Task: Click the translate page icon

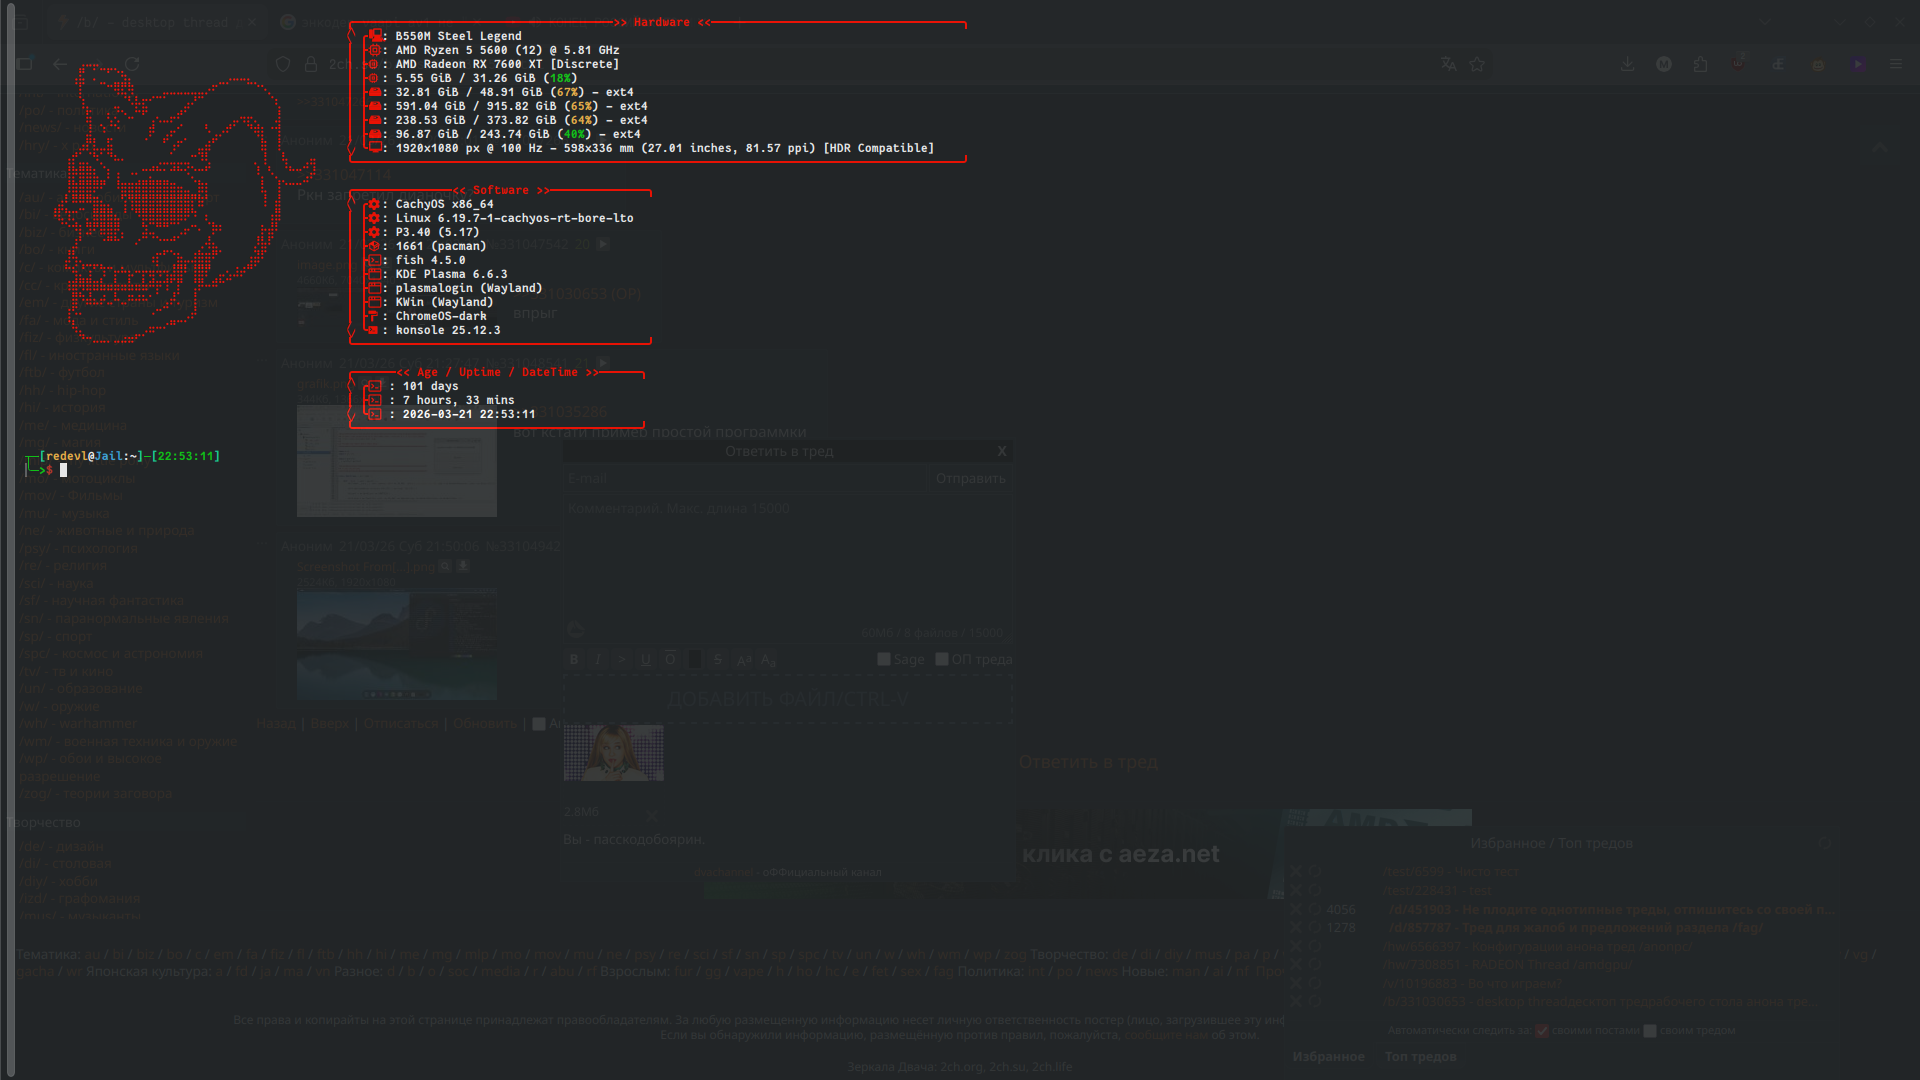Action: tap(1448, 64)
